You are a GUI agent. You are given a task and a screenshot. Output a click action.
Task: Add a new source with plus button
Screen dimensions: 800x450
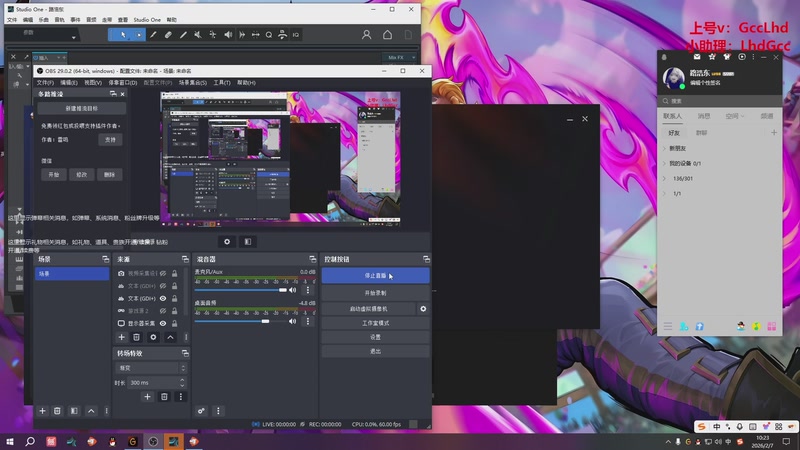point(121,337)
